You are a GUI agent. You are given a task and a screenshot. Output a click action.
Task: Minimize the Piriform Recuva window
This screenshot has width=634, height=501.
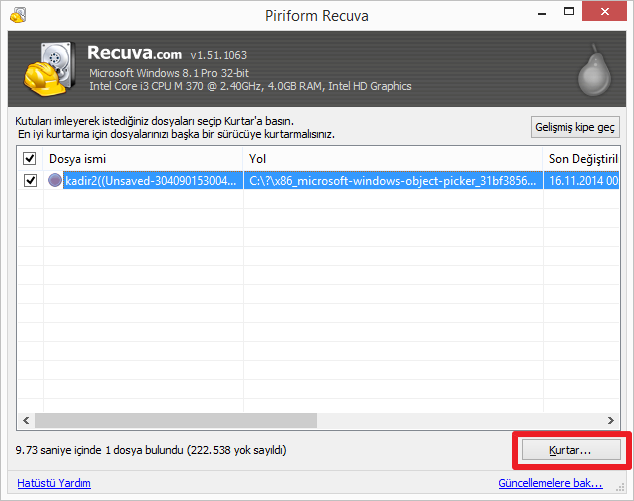[542, 13]
